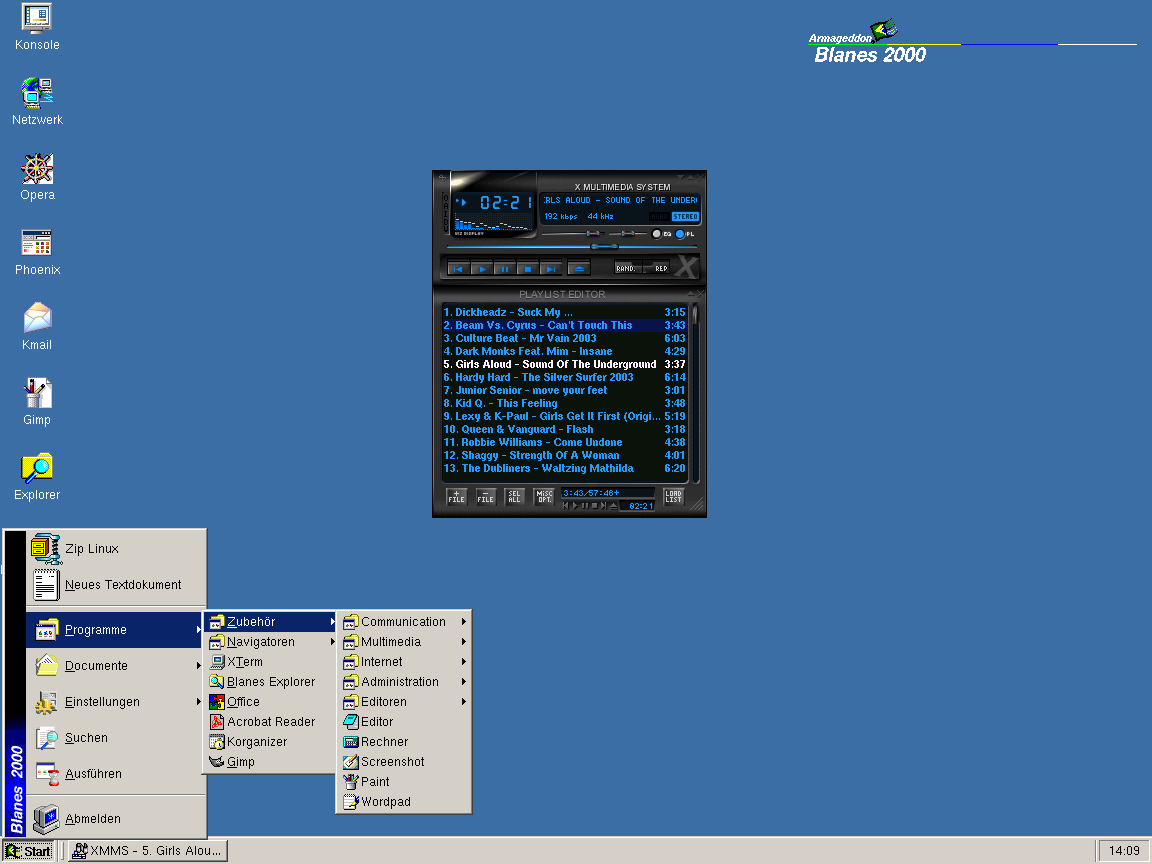Expand the Editoren submenu

click(403, 702)
